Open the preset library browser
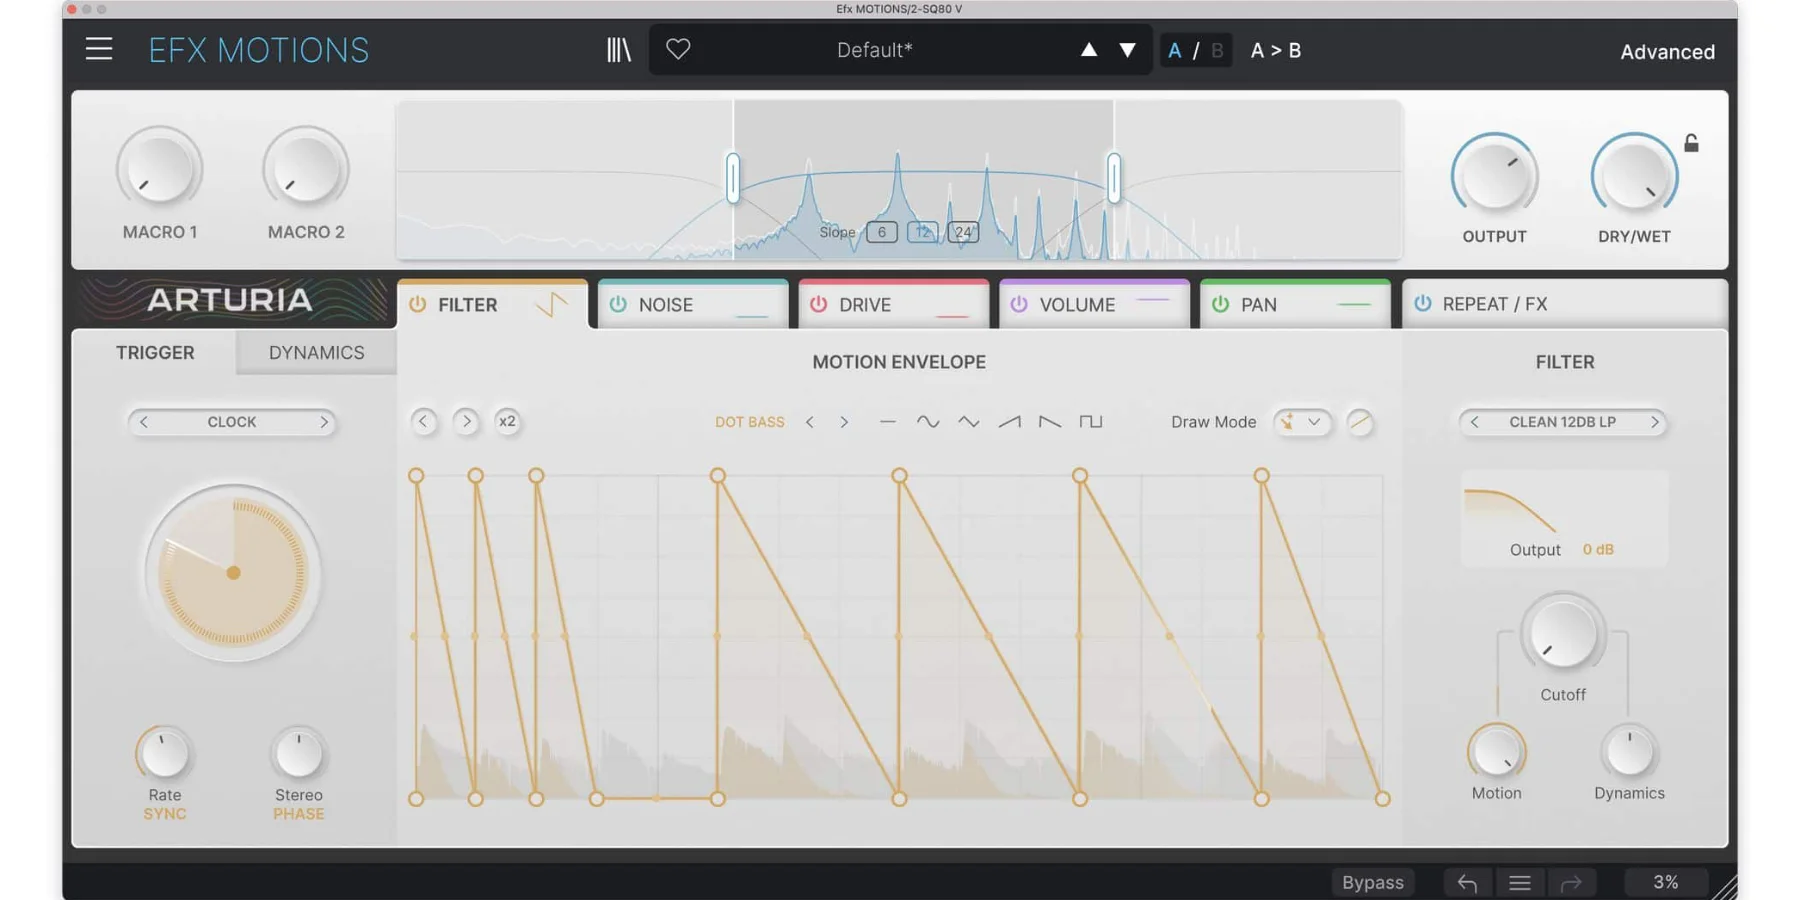1800x900 pixels. (x=618, y=49)
